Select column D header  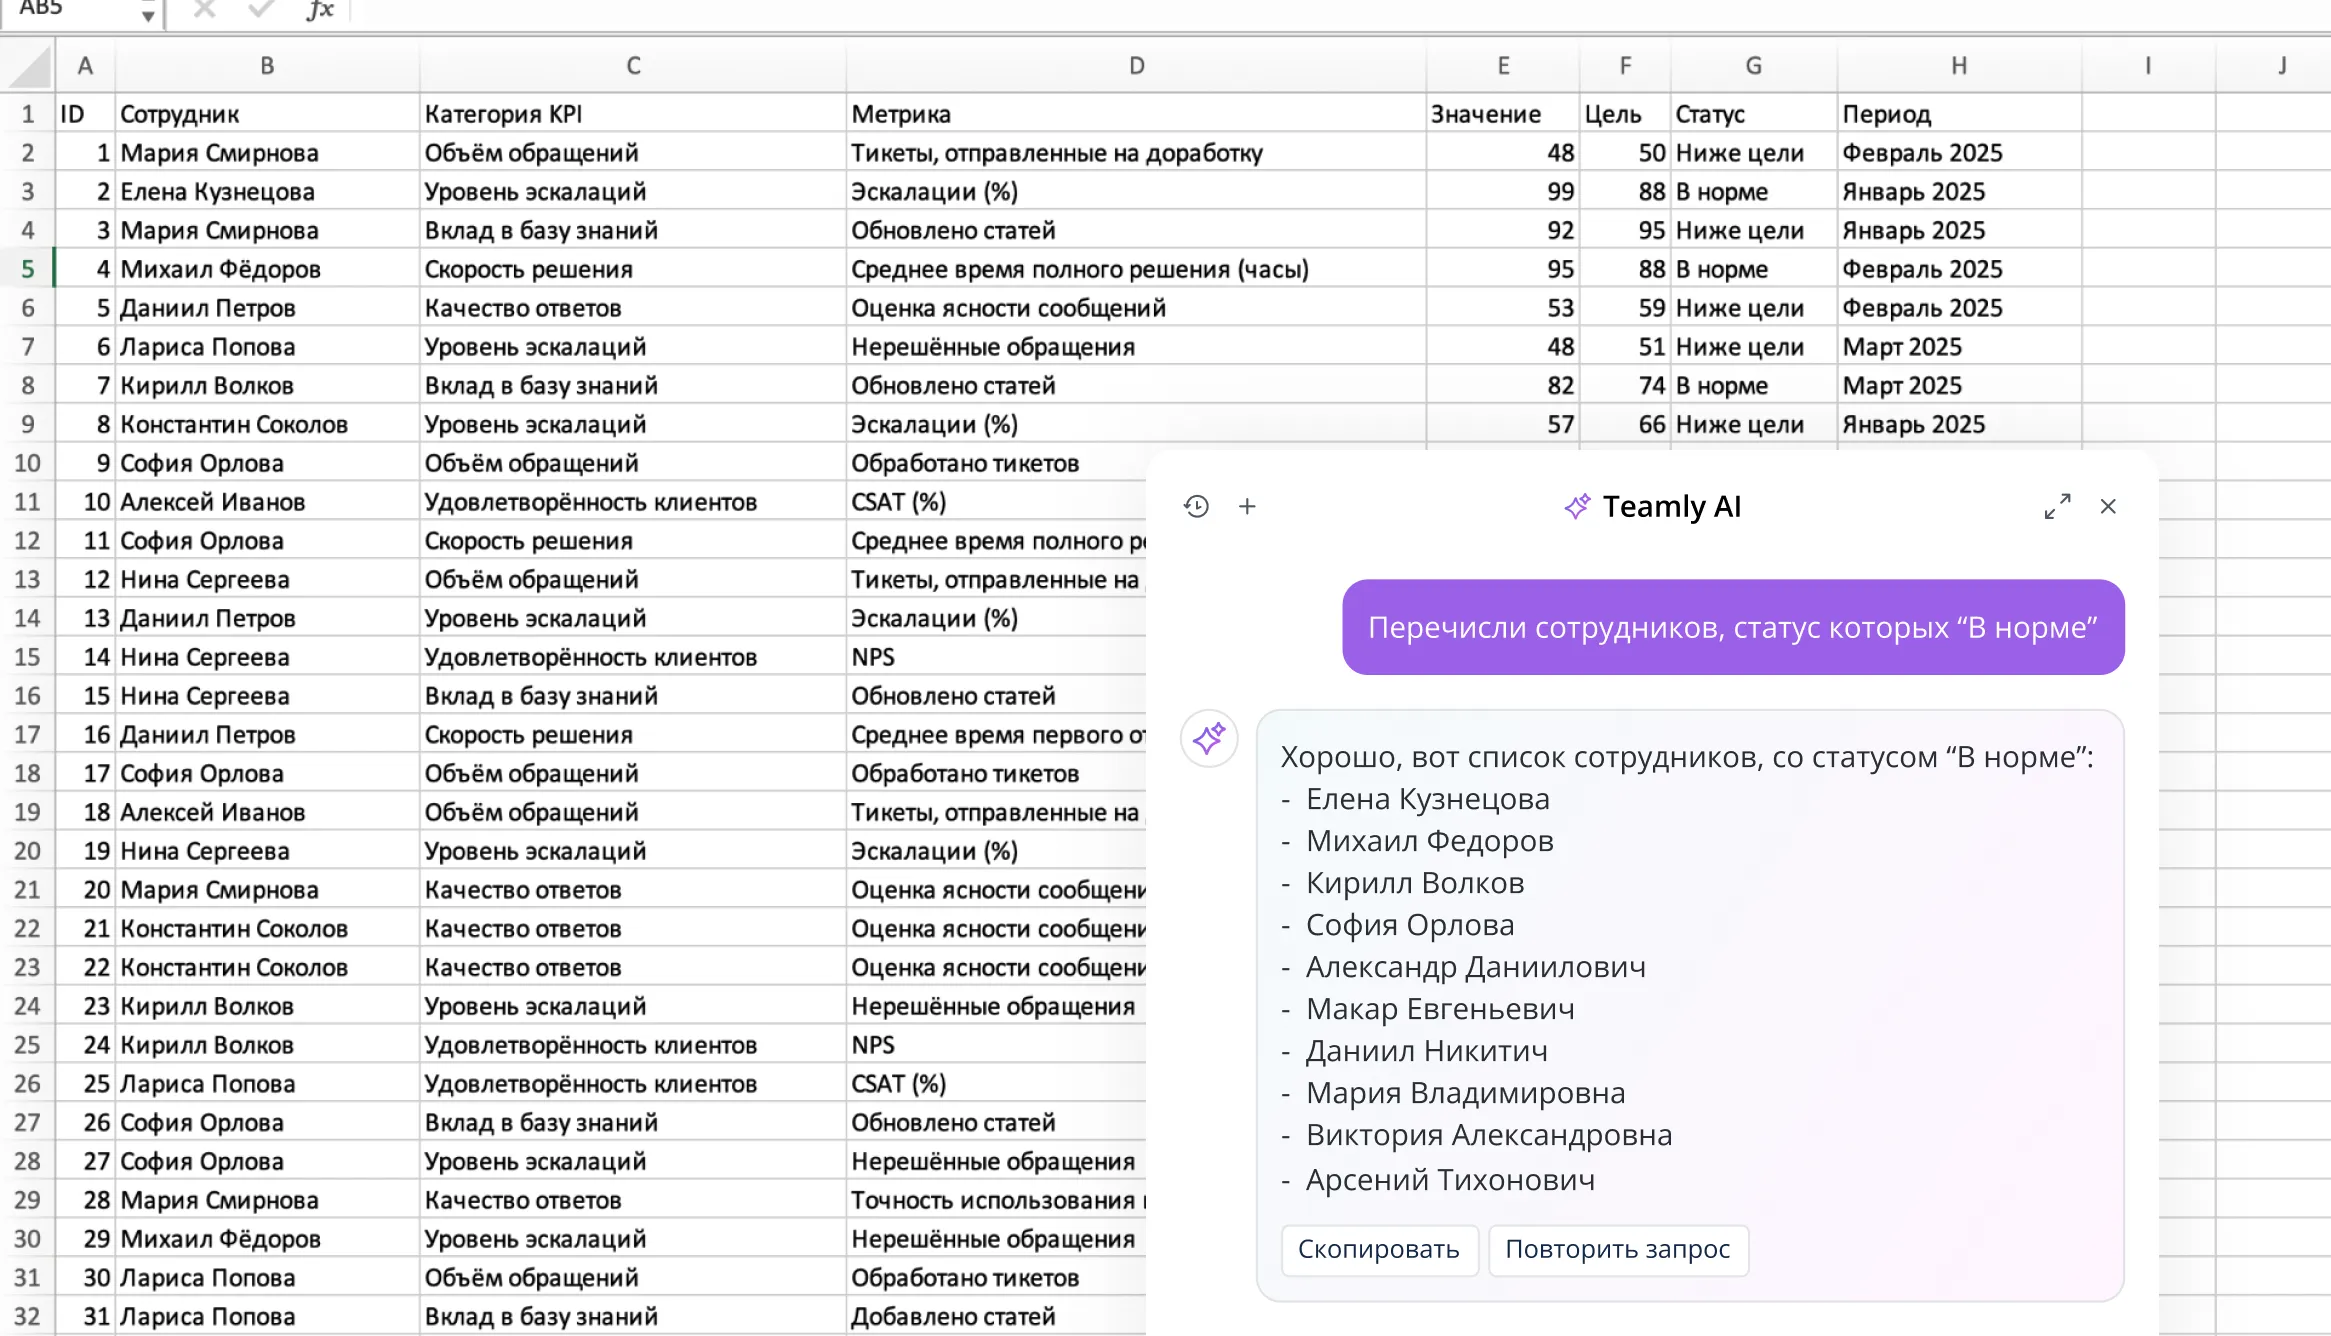pos(1136,66)
